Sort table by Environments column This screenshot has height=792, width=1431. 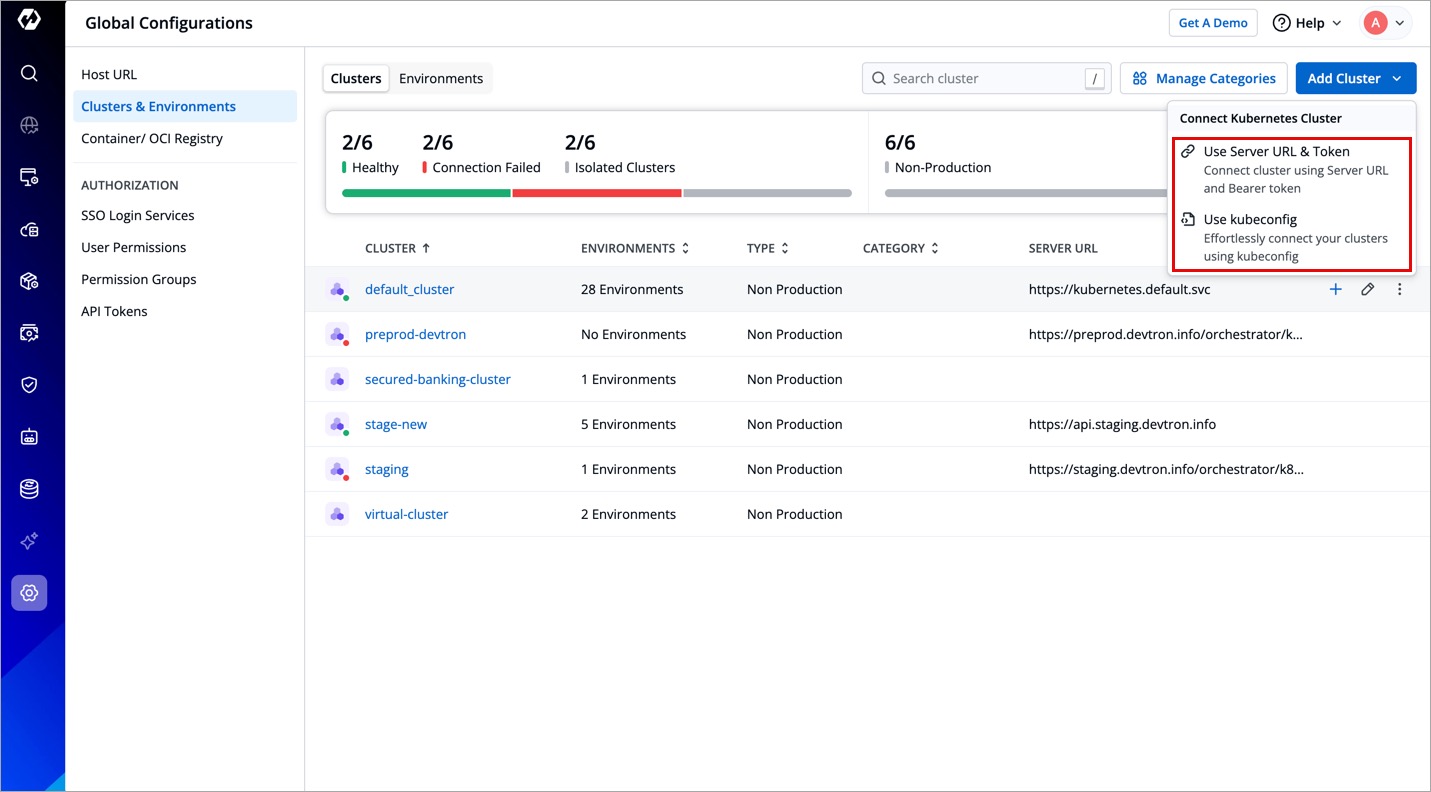tap(635, 248)
